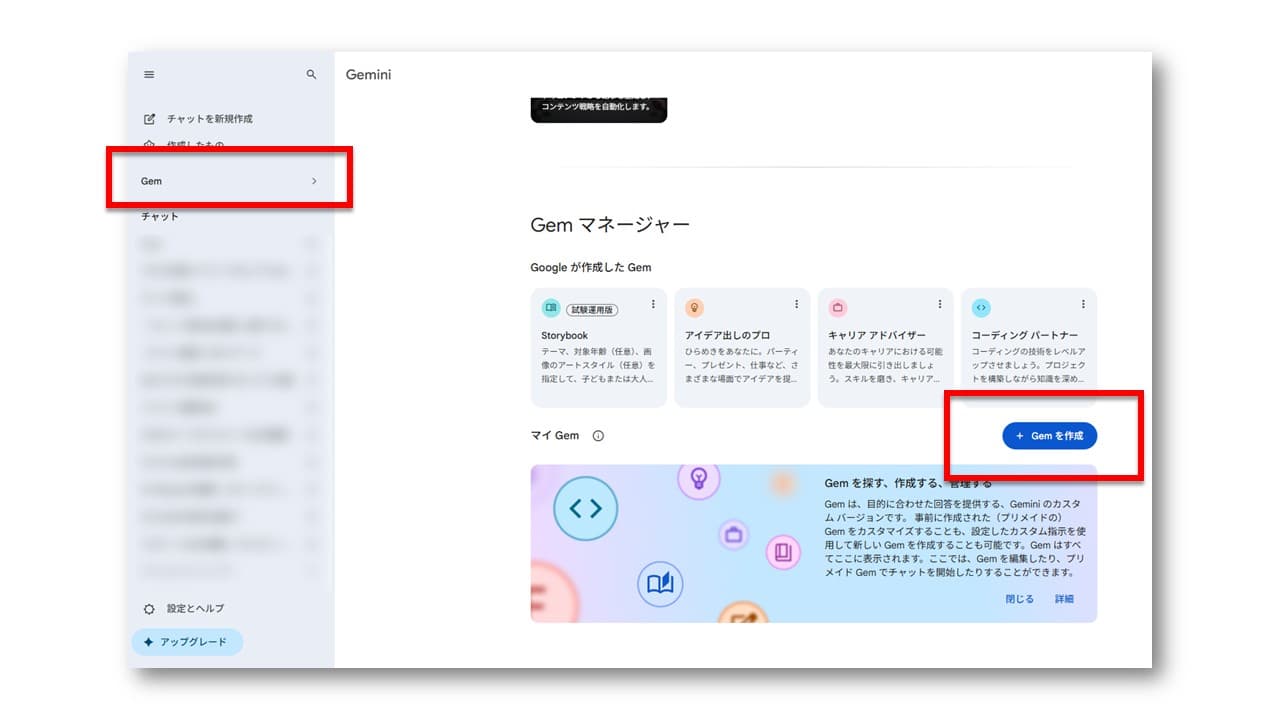Open 設定とヘルプ via the gear icon
This screenshot has width=1280, height=720.
click(x=149, y=608)
